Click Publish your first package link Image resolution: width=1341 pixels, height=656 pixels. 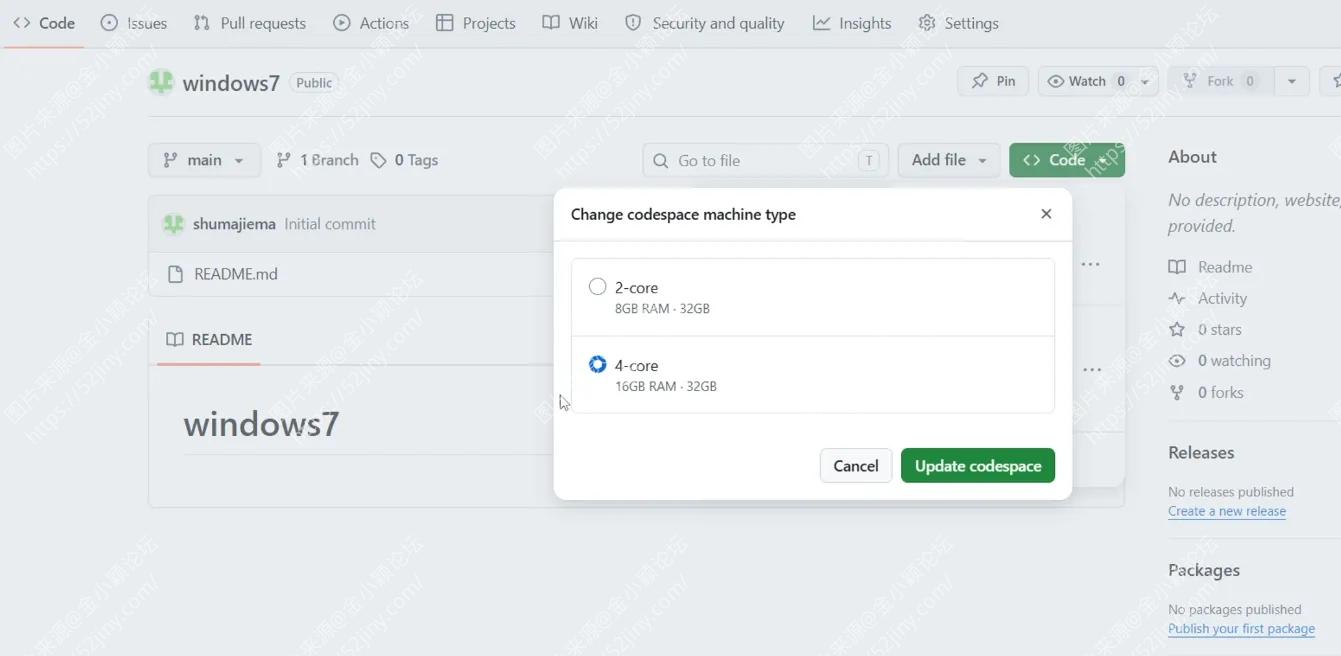point(1241,629)
